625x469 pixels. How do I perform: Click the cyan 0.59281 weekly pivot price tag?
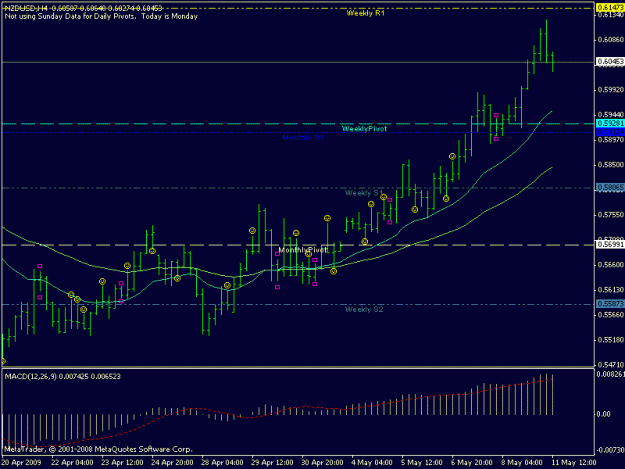pos(610,124)
